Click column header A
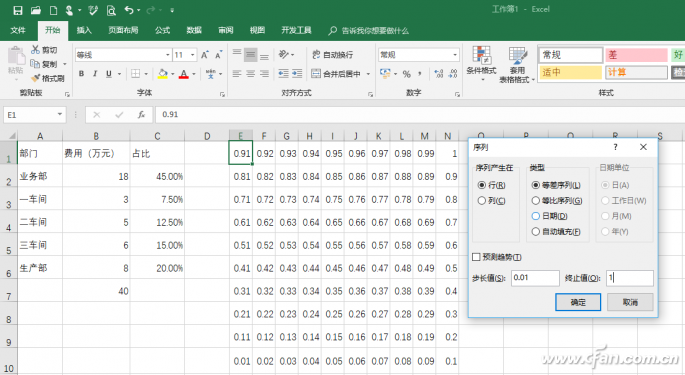The image size is (685, 375). coord(40,136)
